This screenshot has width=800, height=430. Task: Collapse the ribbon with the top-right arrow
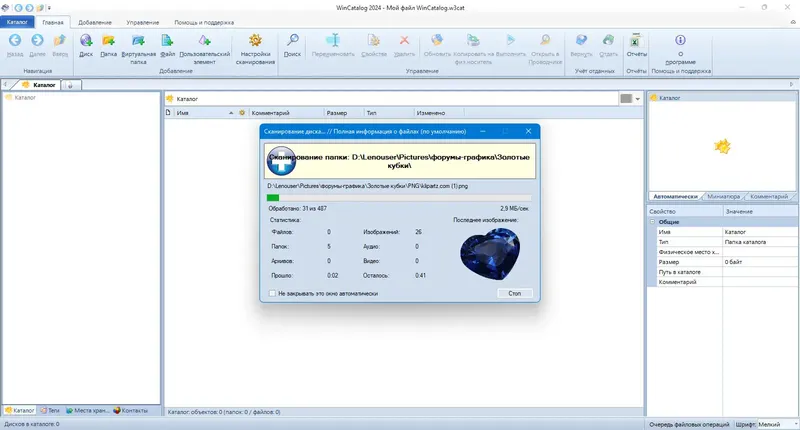click(x=793, y=22)
